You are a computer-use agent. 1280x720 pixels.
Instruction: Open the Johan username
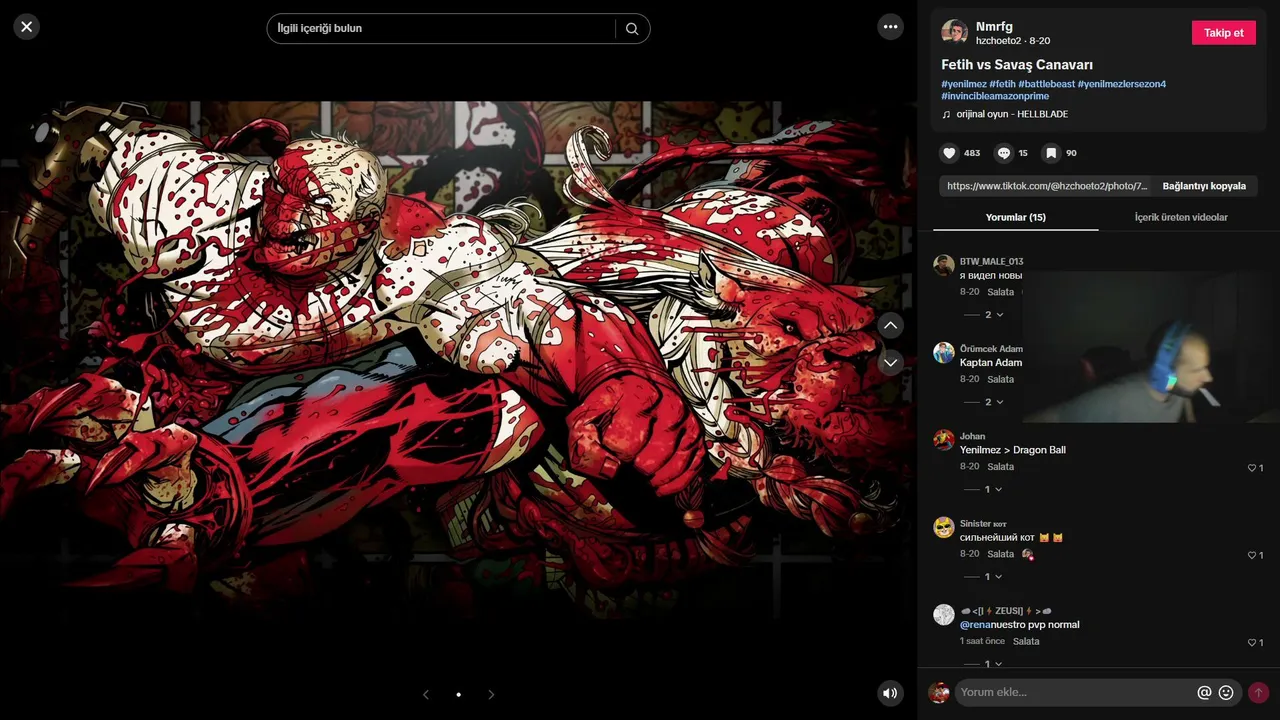(x=972, y=436)
